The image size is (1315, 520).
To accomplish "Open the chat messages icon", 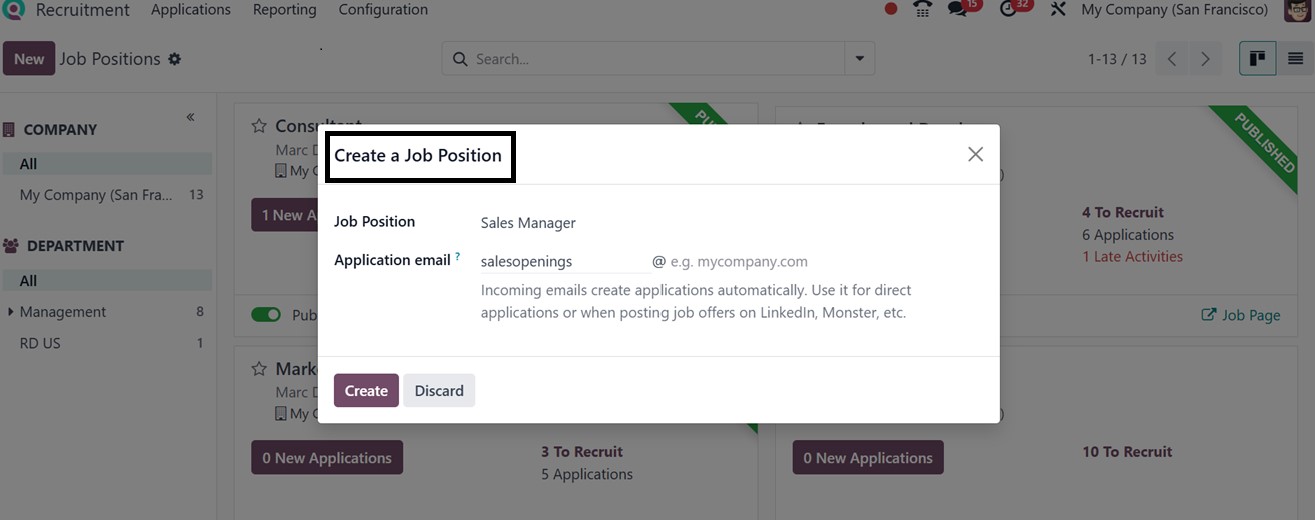I will pyautogui.click(x=958, y=10).
